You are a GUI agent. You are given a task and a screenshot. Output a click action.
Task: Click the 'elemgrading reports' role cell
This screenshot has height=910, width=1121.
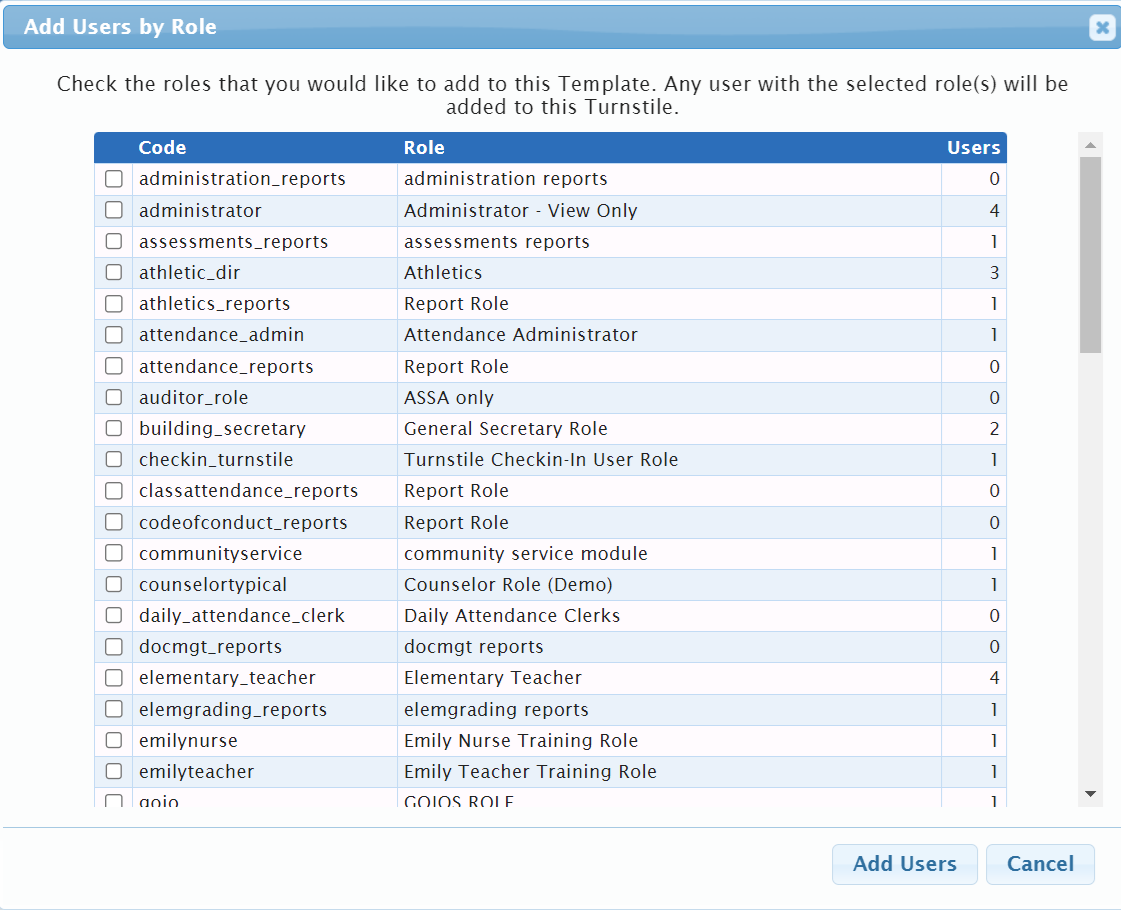click(x=669, y=710)
